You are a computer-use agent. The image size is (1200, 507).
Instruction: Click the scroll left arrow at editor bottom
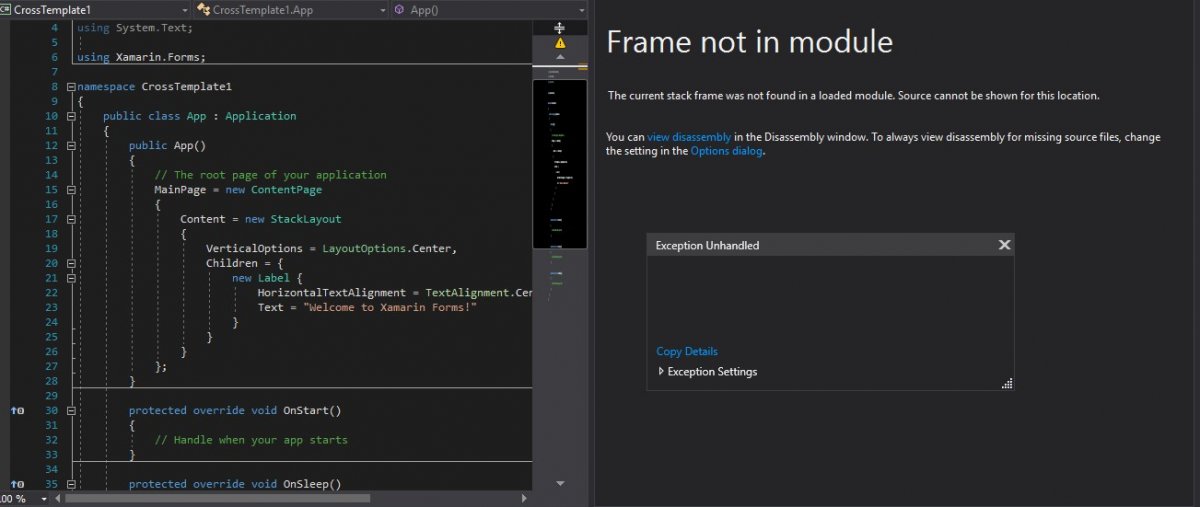coord(56,497)
